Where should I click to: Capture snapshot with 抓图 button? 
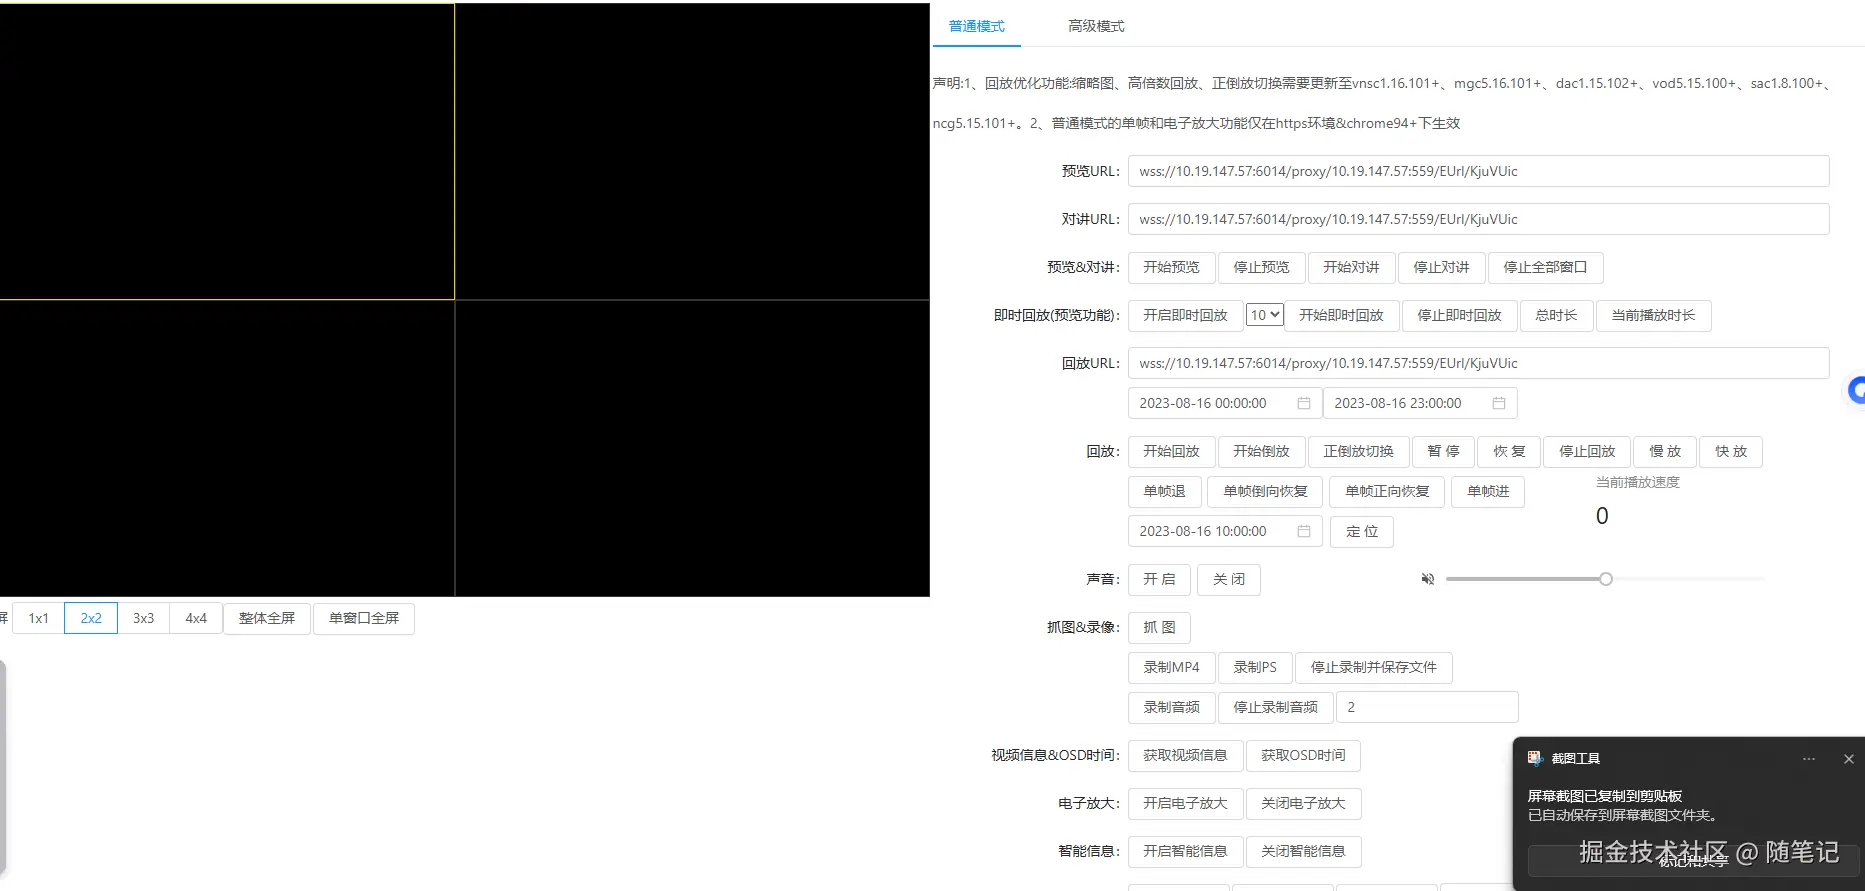1160,627
